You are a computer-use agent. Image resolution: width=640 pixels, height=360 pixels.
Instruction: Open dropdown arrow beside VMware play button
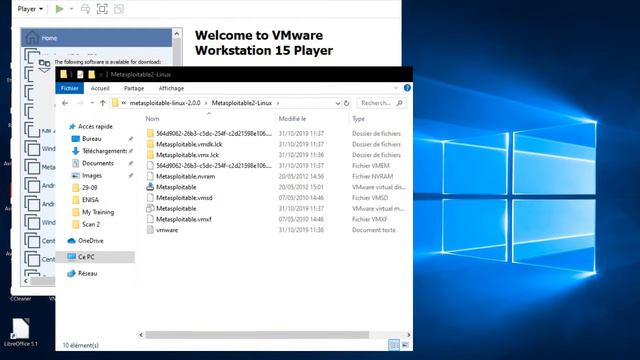(71, 9)
